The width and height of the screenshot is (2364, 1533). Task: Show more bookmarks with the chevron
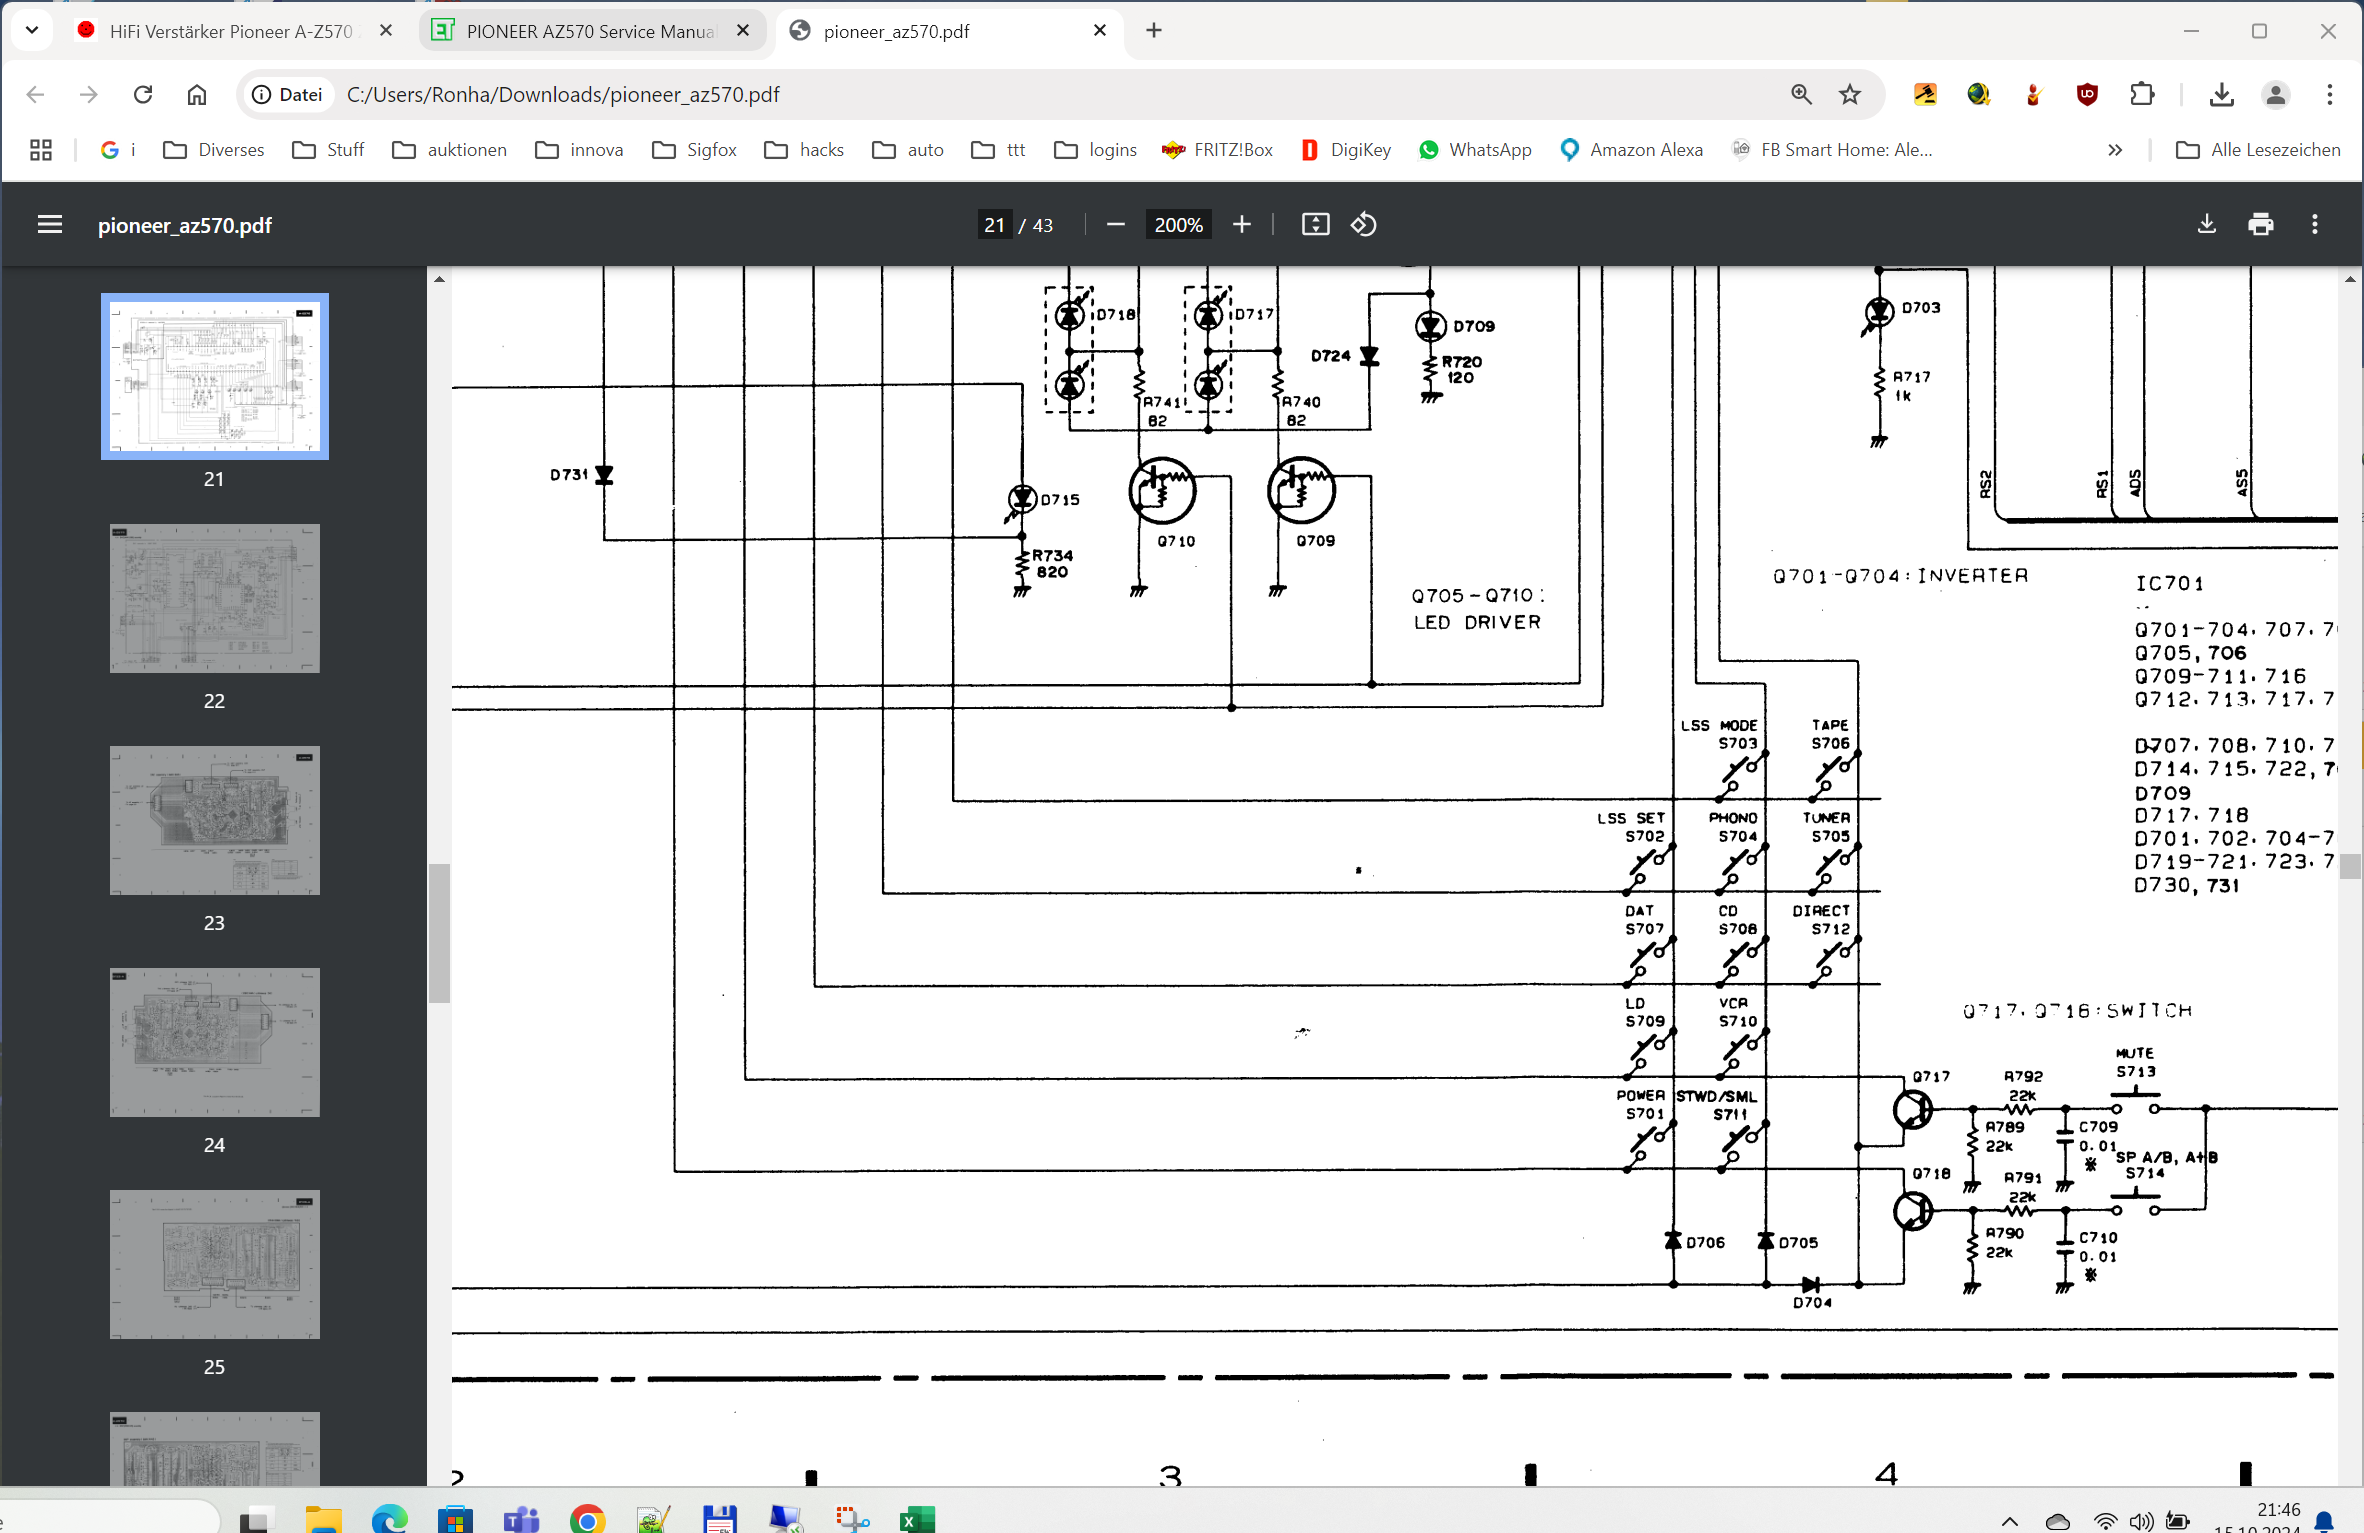point(2115,150)
